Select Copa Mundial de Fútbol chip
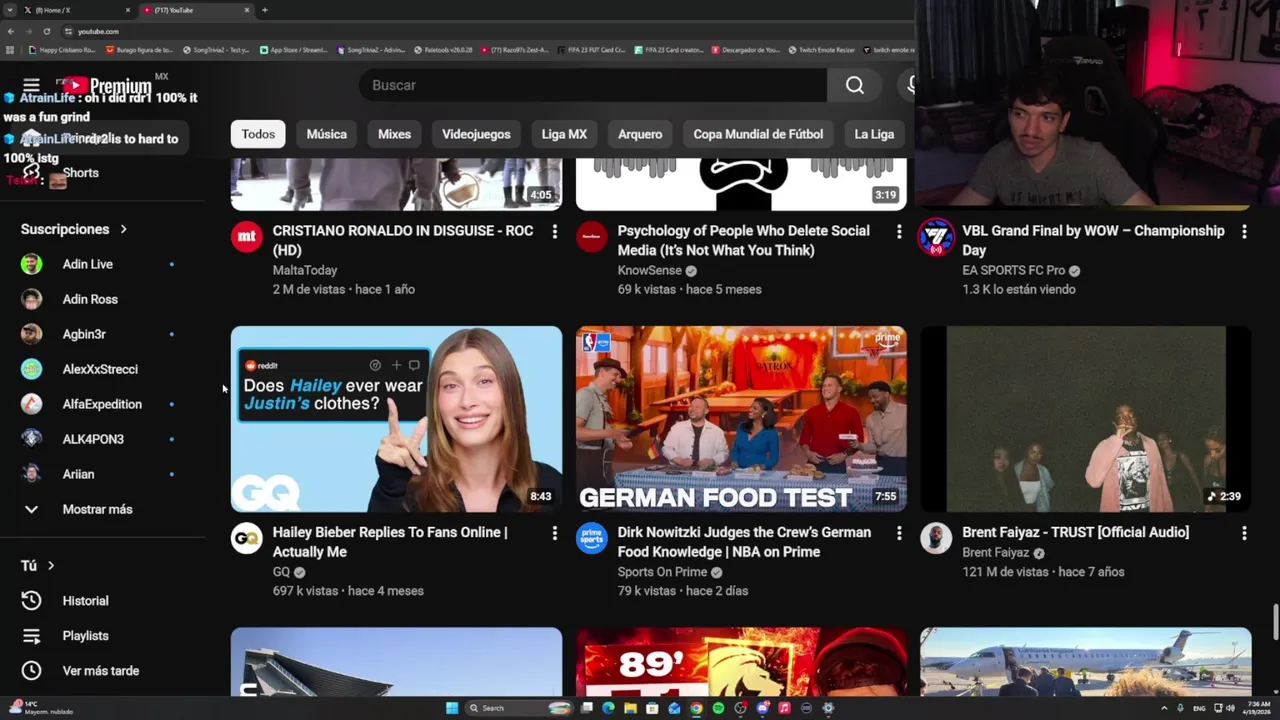This screenshot has width=1280, height=720. (x=758, y=134)
